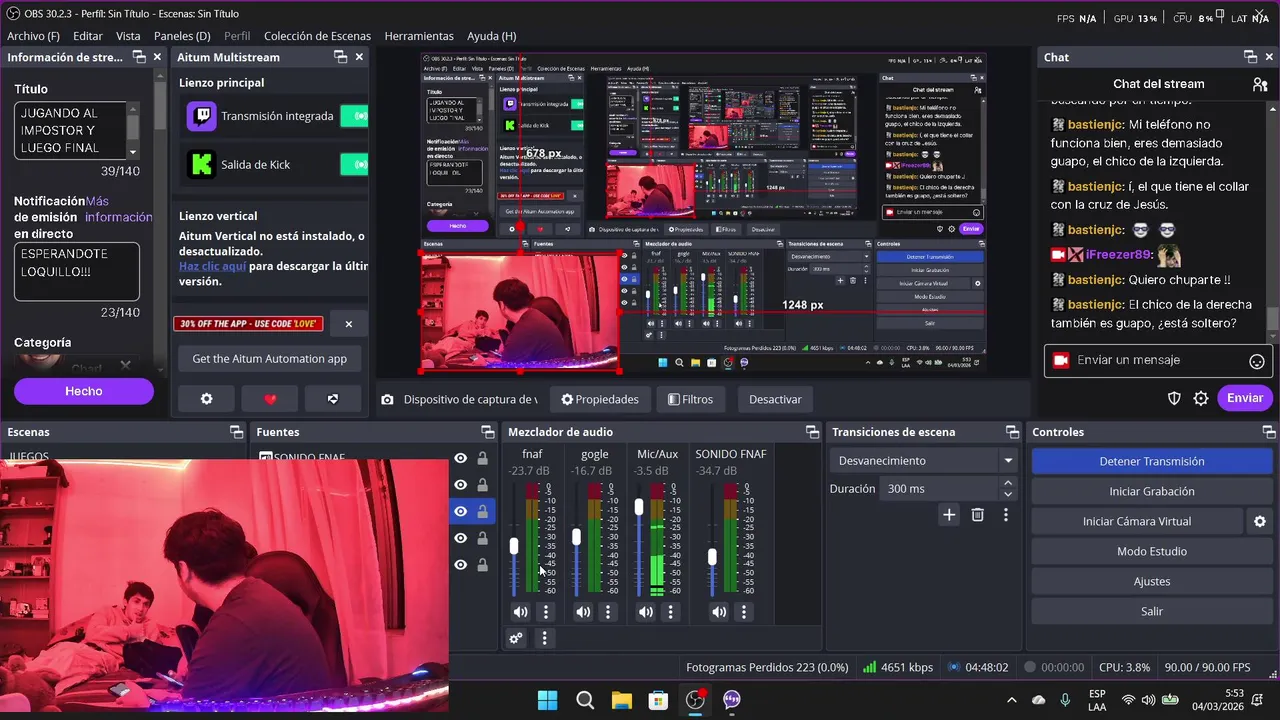Open Windows Start menu
The height and width of the screenshot is (720, 1280).
point(548,700)
